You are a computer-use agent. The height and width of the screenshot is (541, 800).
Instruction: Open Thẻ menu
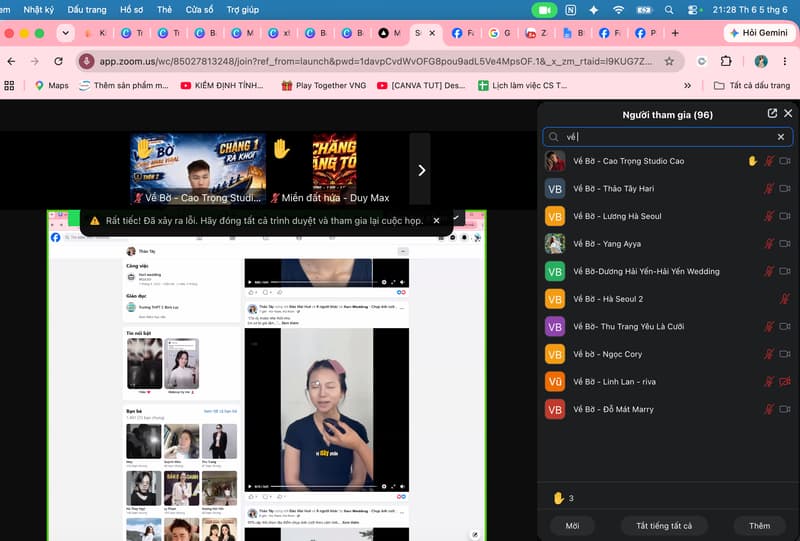(164, 10)
